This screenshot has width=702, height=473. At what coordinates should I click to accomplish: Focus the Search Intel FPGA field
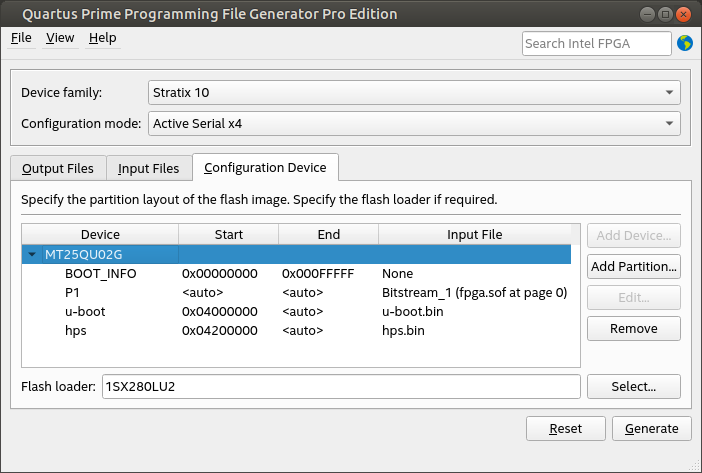[596, 43]
